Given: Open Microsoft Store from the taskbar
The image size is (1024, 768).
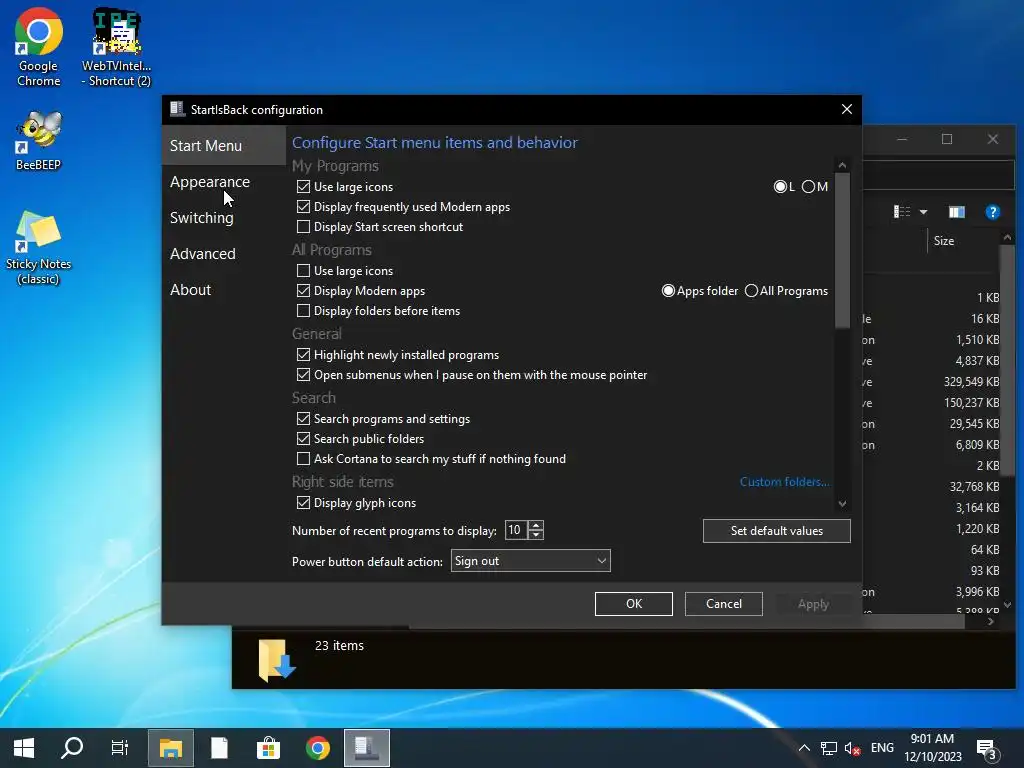Looking at the screenshot, I should 268,748.
